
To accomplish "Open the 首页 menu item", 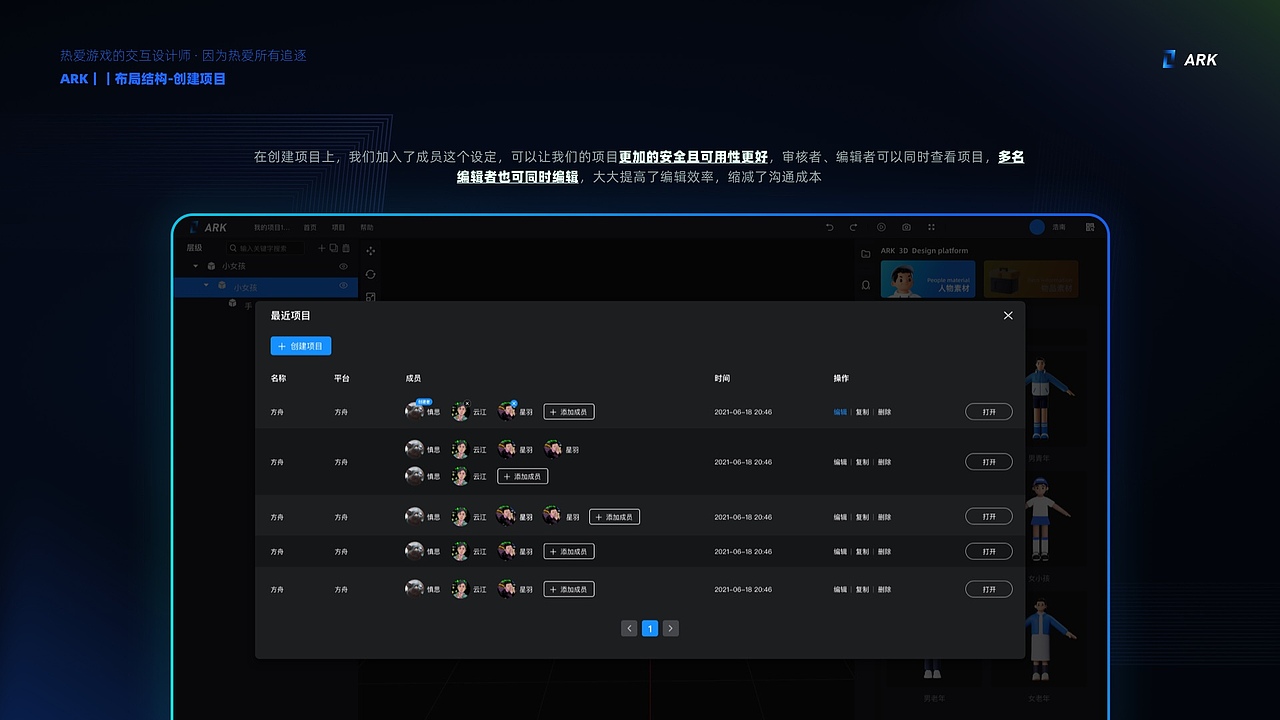I will [310, 227].
